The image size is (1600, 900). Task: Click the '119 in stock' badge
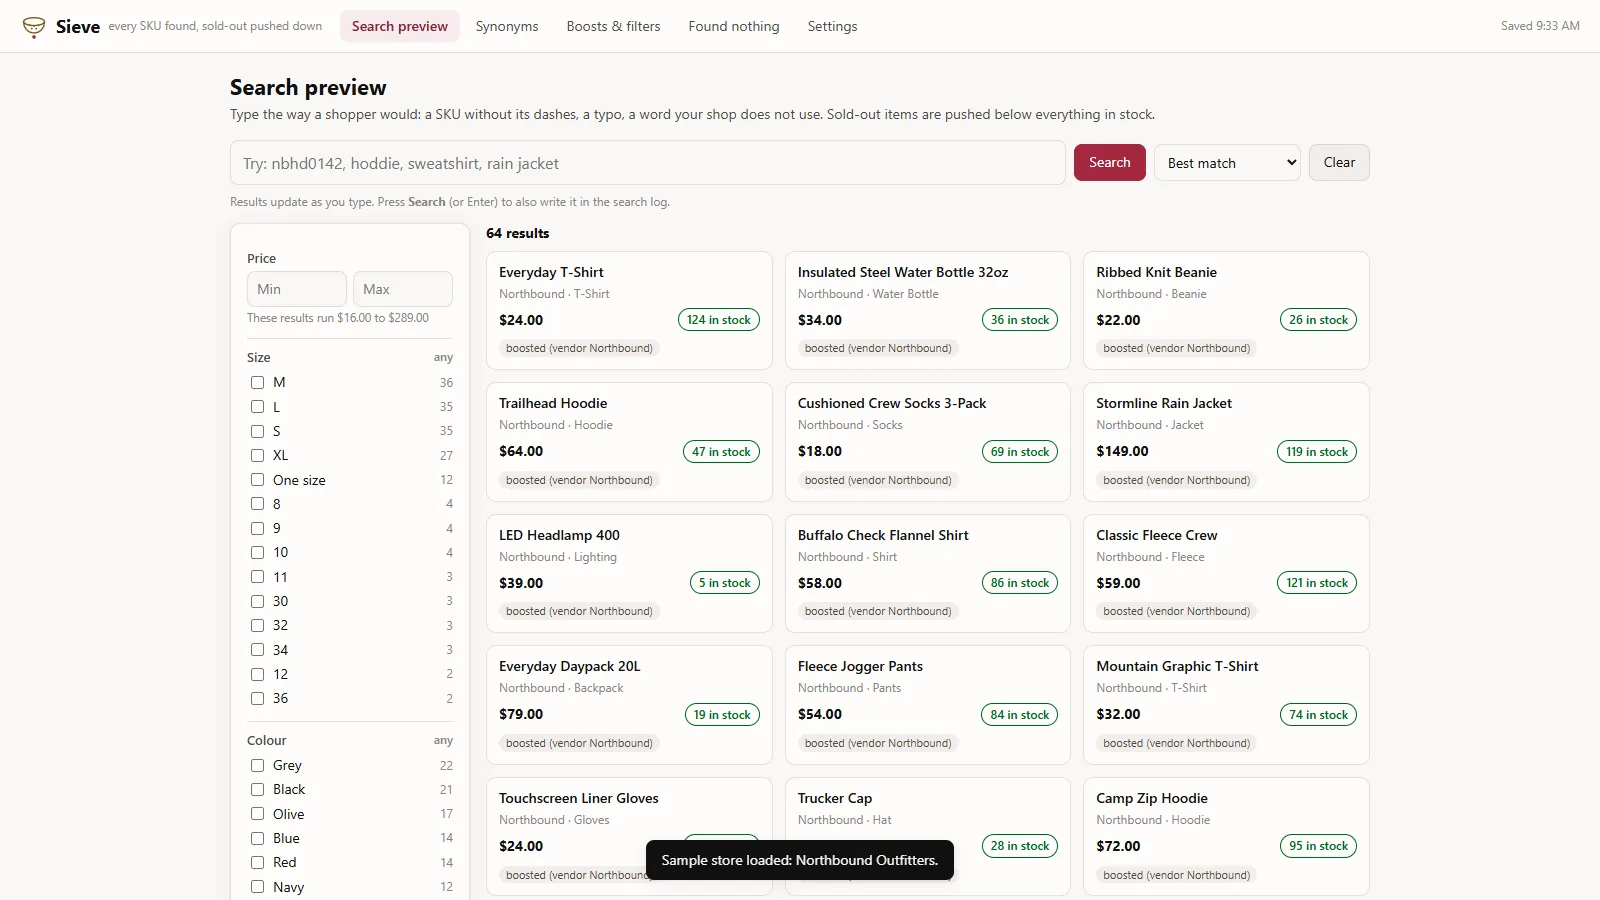1317,452
